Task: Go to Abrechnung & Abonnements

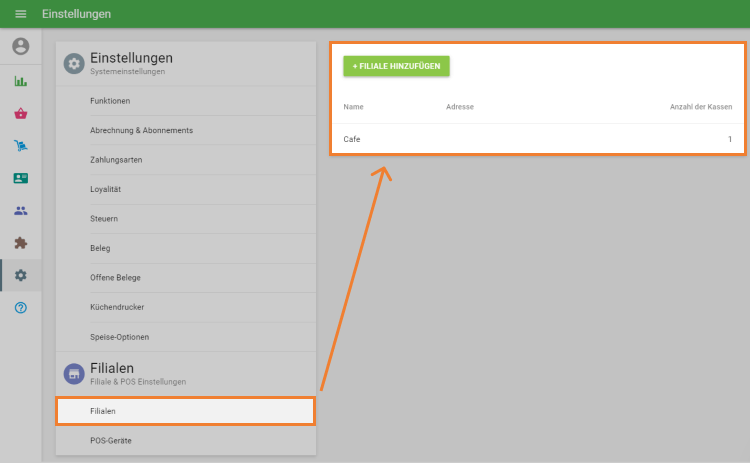Action: (141, 130)
